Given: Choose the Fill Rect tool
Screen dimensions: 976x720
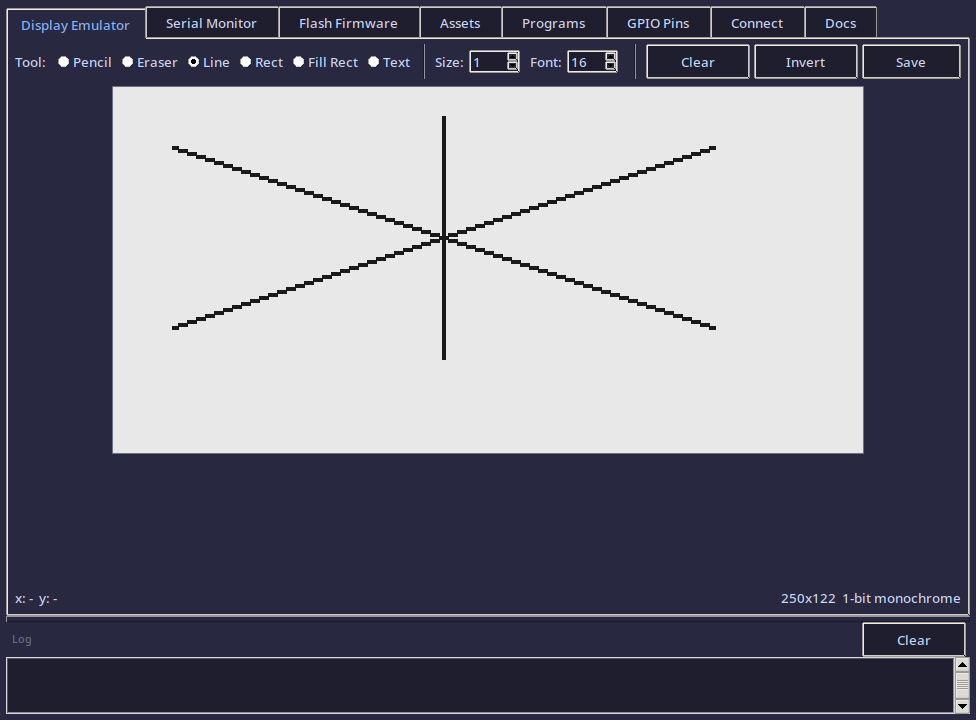Looking at the screenshot, I should 298,61.
